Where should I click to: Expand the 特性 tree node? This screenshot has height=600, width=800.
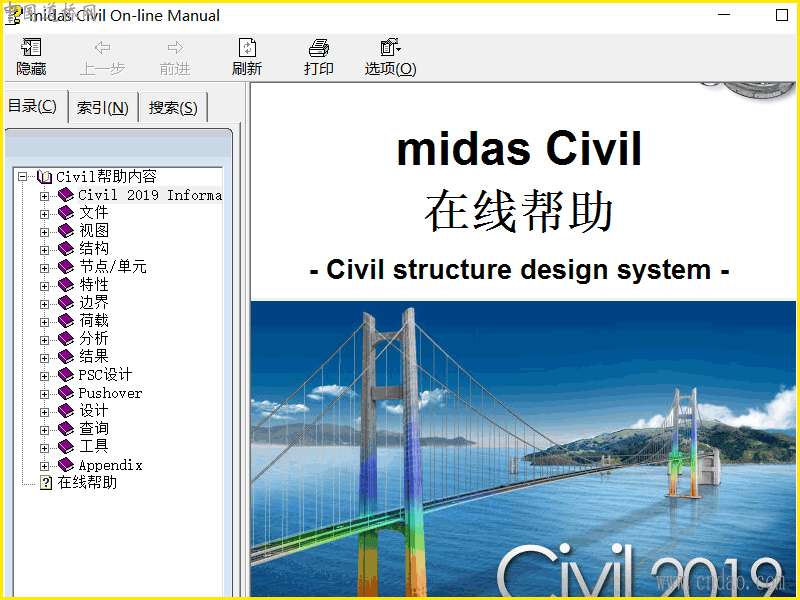click(x=44, y=286)
